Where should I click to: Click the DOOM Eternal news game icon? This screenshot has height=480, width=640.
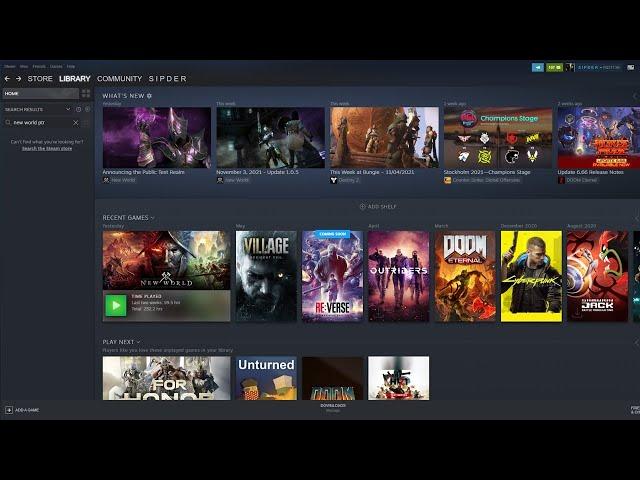pos(561,180)
